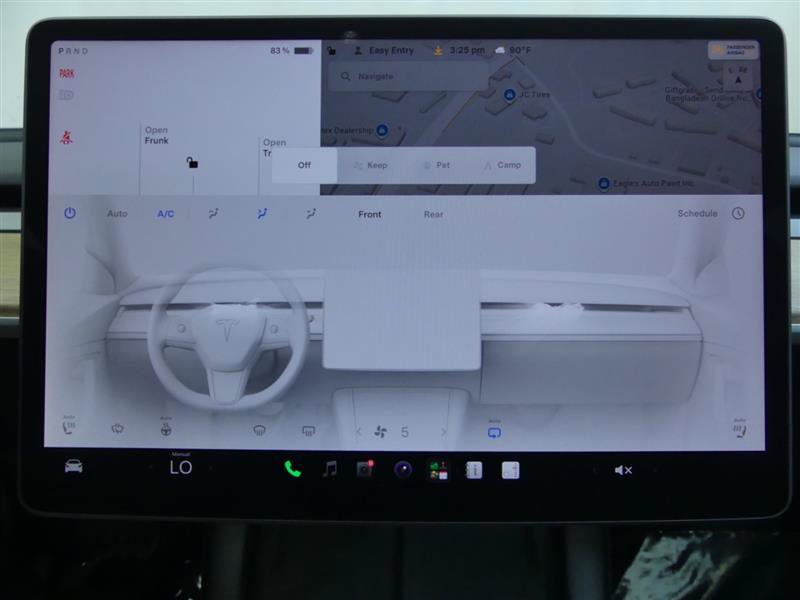The height and width of the screenshot is (600, 800).
Task: Open the Dashcam app
Action: pos(365,469)
